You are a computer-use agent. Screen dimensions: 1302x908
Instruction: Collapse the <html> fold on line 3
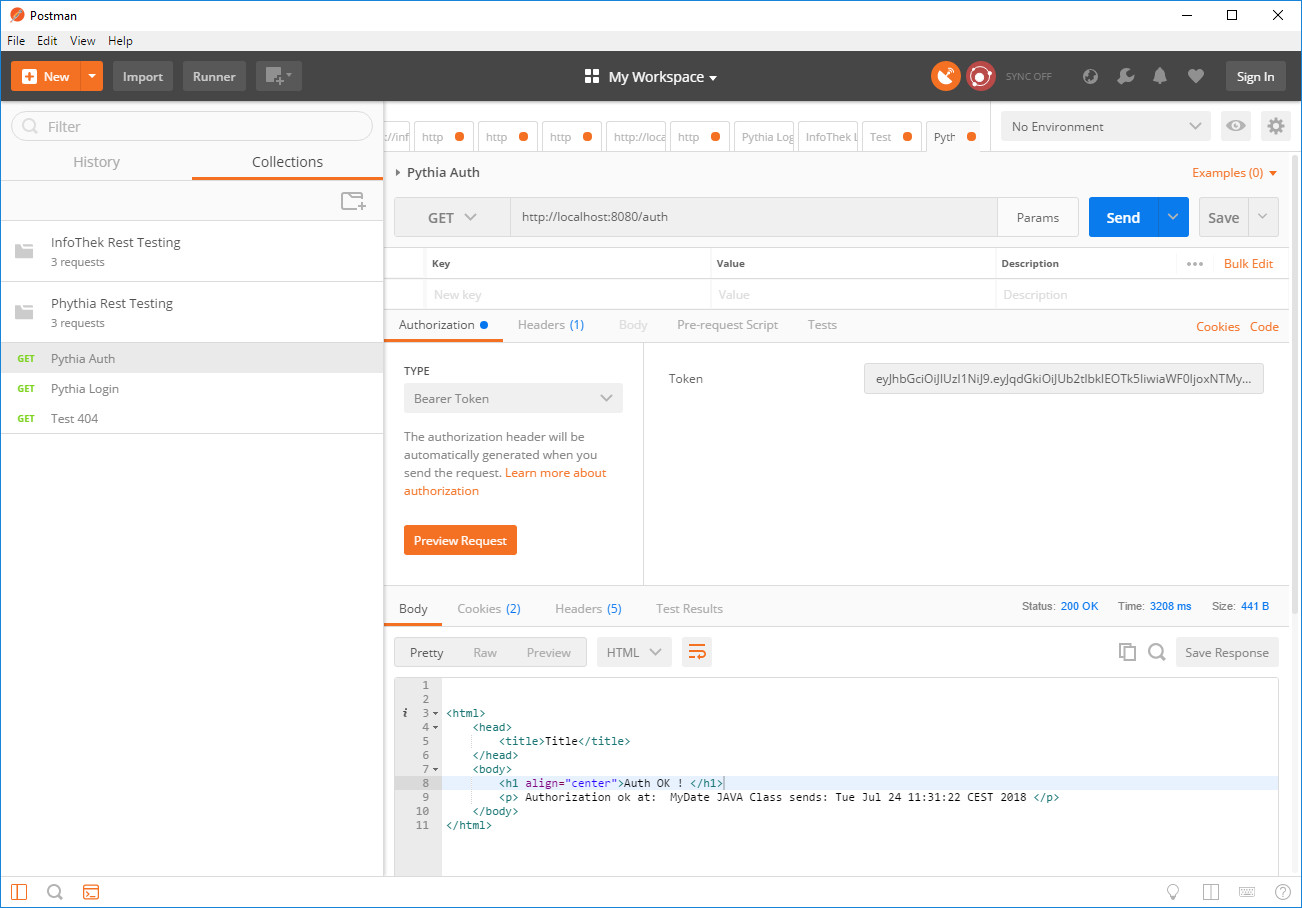(435, 713)
